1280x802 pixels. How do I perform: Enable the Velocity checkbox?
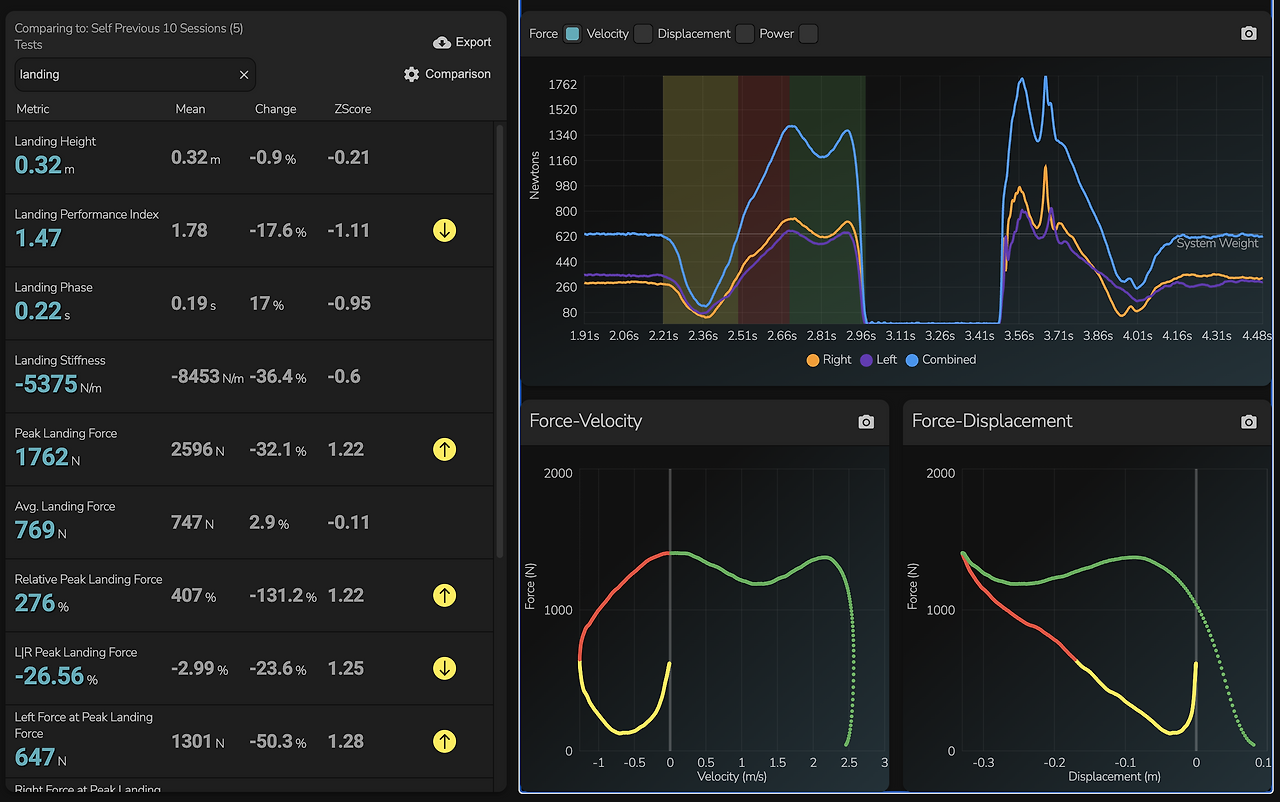coord(643,34)
